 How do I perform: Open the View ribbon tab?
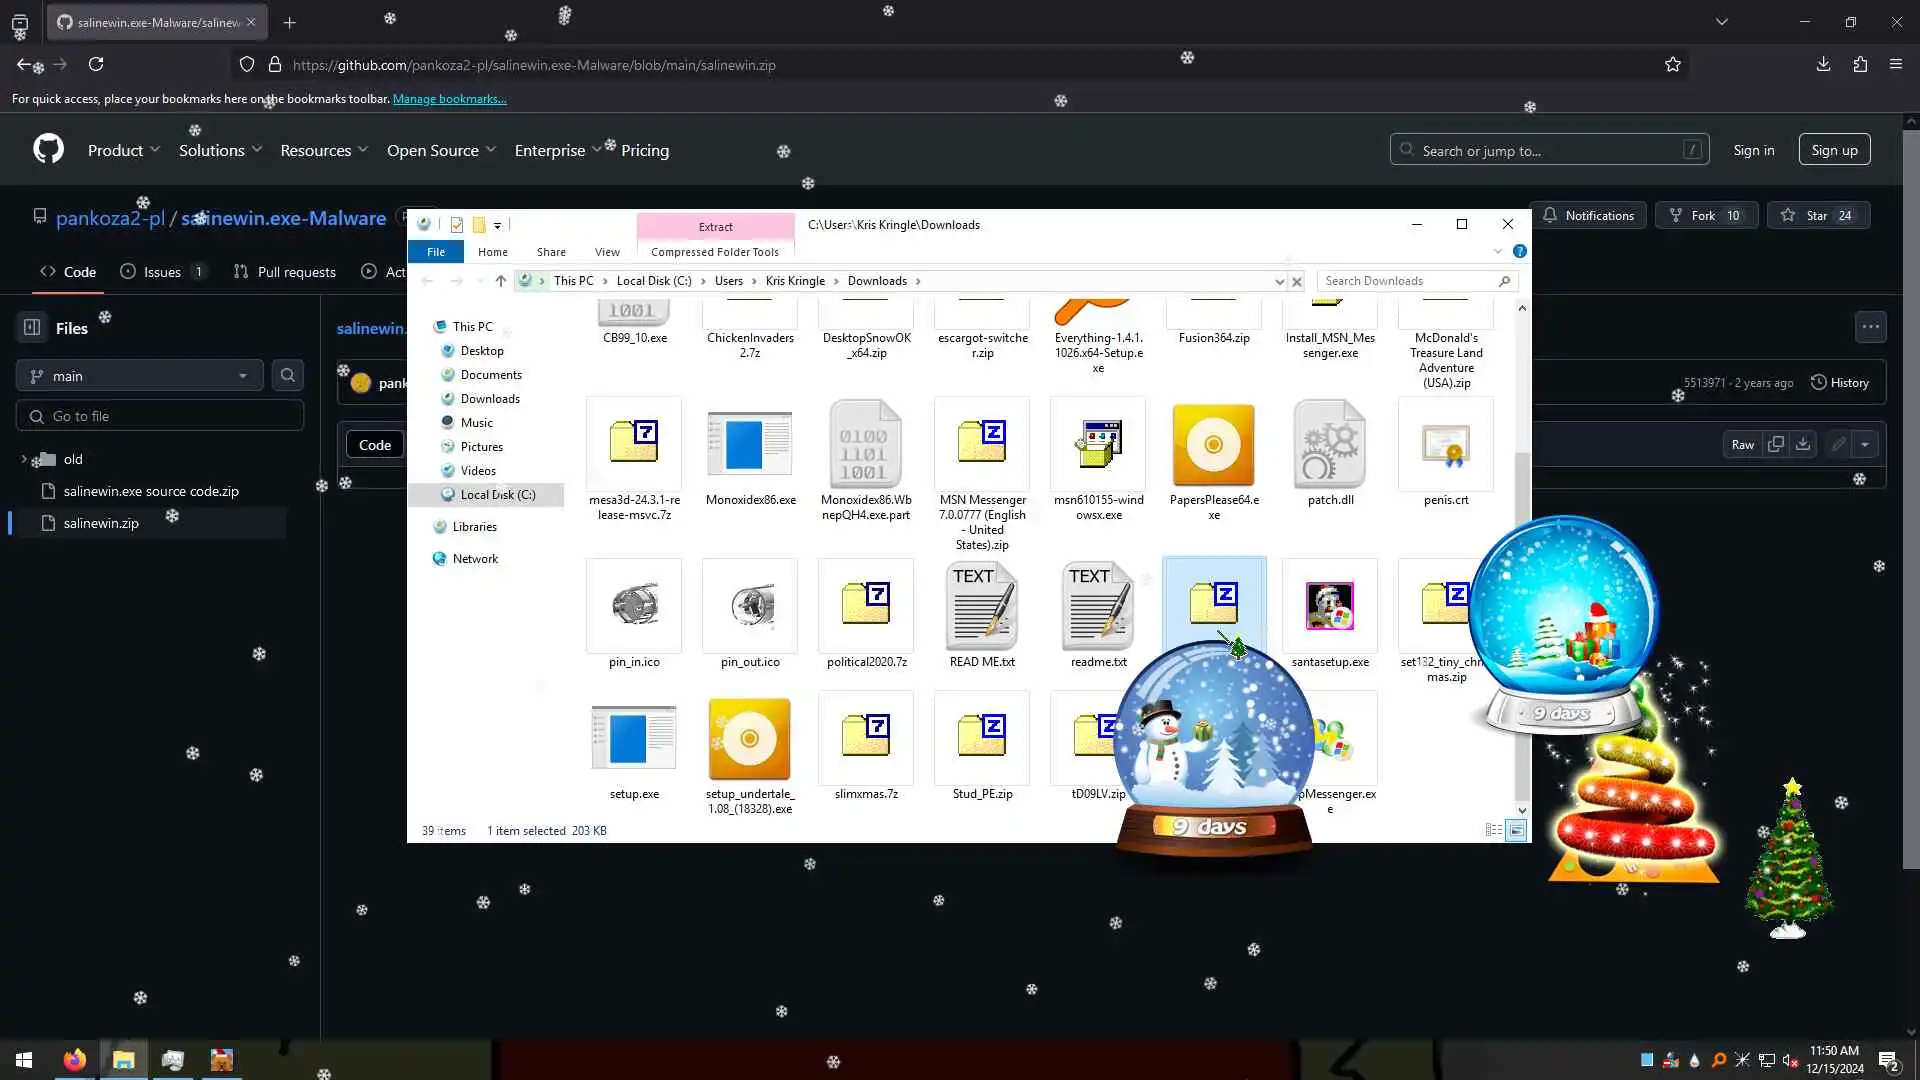point(607,252)
